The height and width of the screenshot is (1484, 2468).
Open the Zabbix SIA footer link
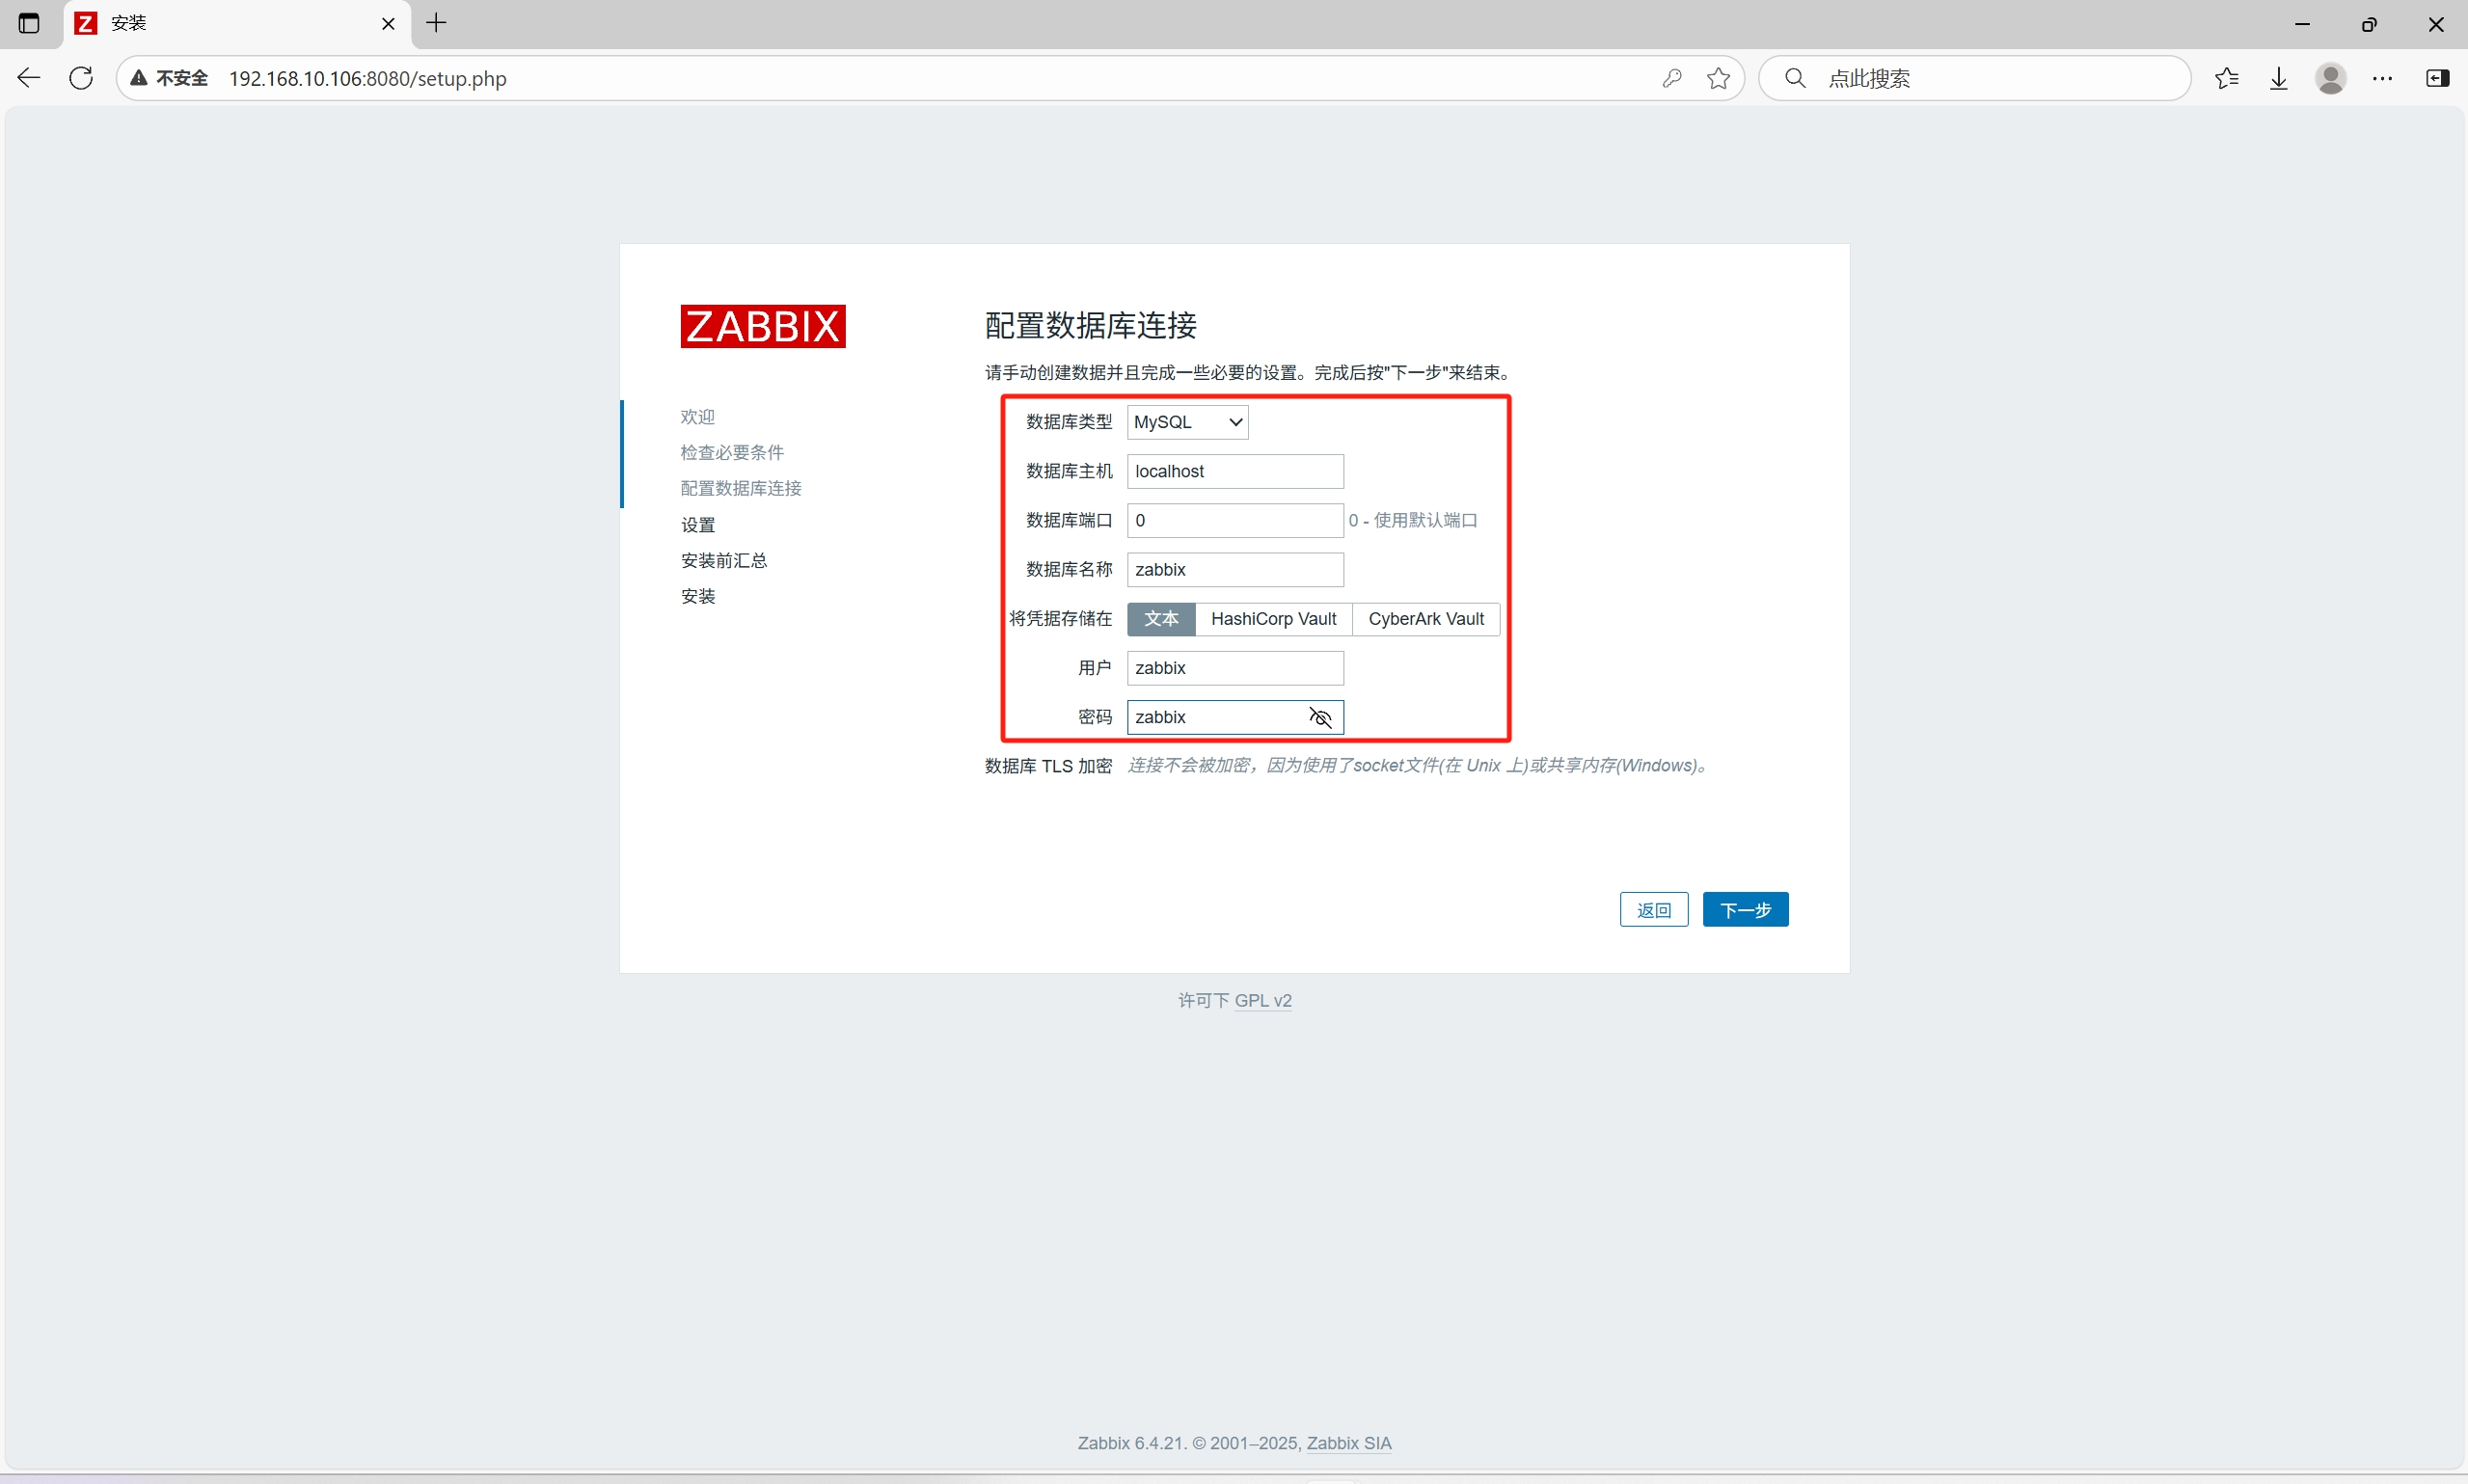click(x=1349, y=1443)
